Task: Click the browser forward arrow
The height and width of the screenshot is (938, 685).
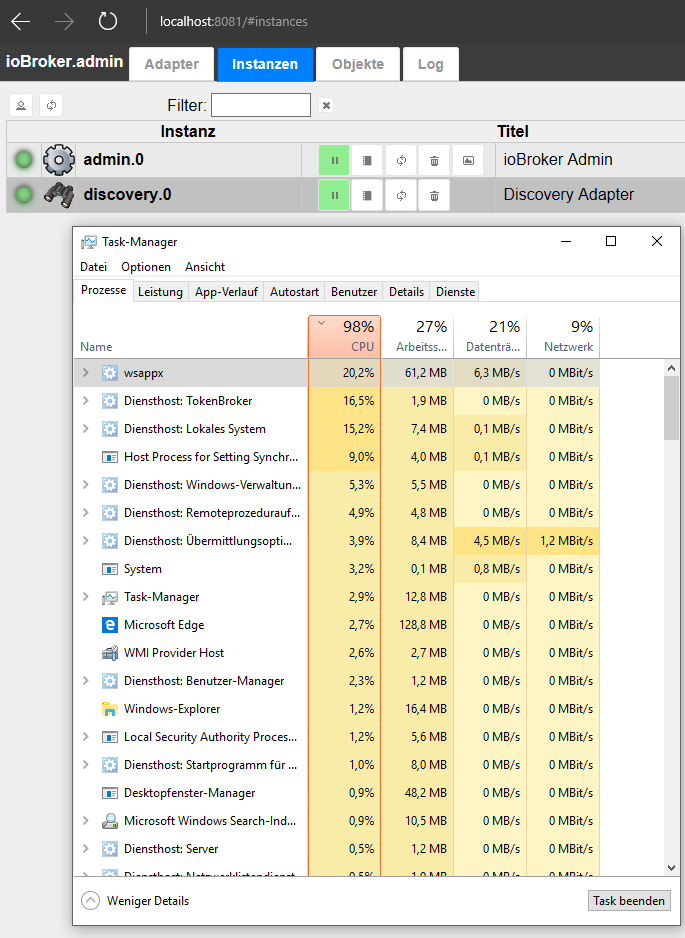Action: tap(64, 22)
